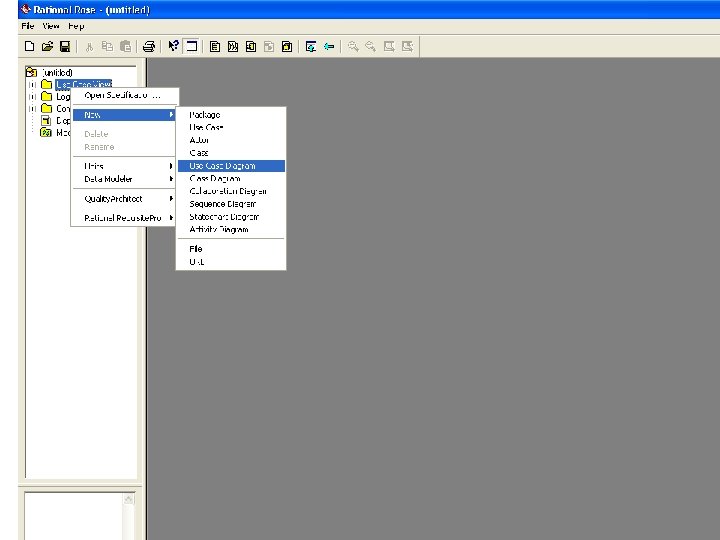Choose Activity Diagram in New submenu
This screenshot has height=540, width=720.
pos(231,230)
